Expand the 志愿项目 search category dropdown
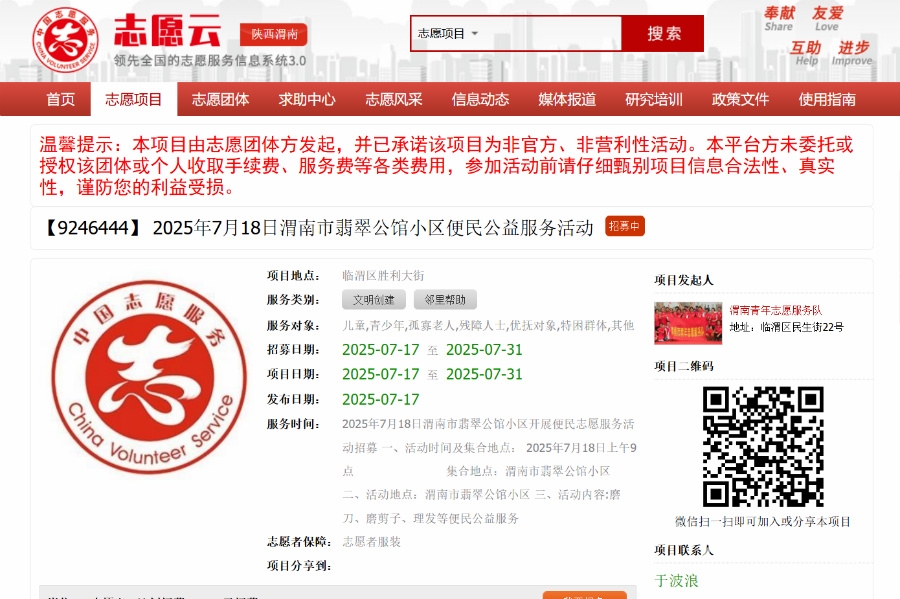This screenshot has width=900, height=599. tap(447, 33)
